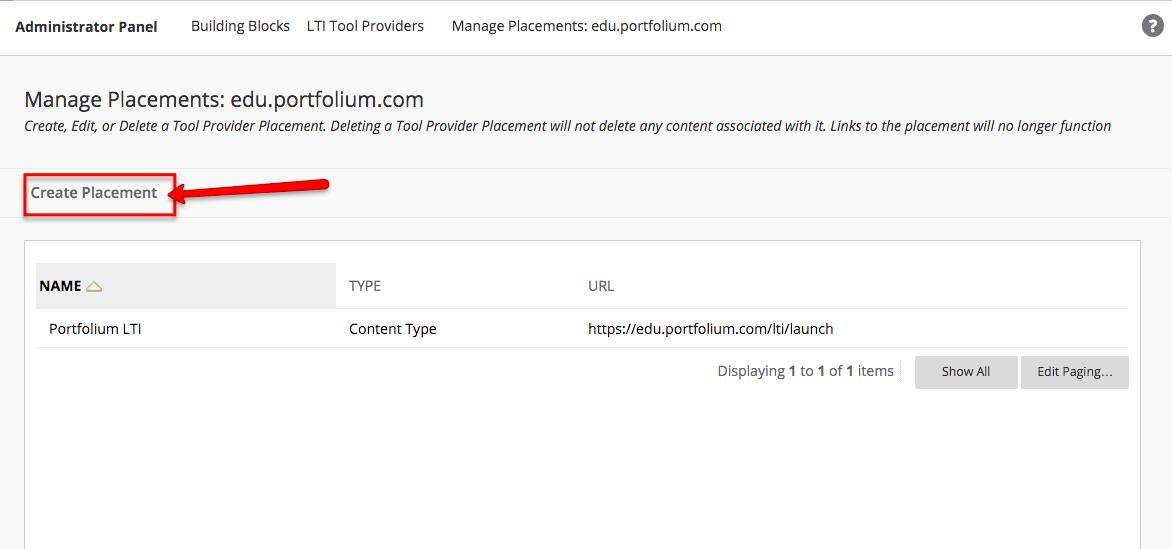This screenshot has width=1172, height=549.
Task: Click the TYPE column header
Action: 365,286
